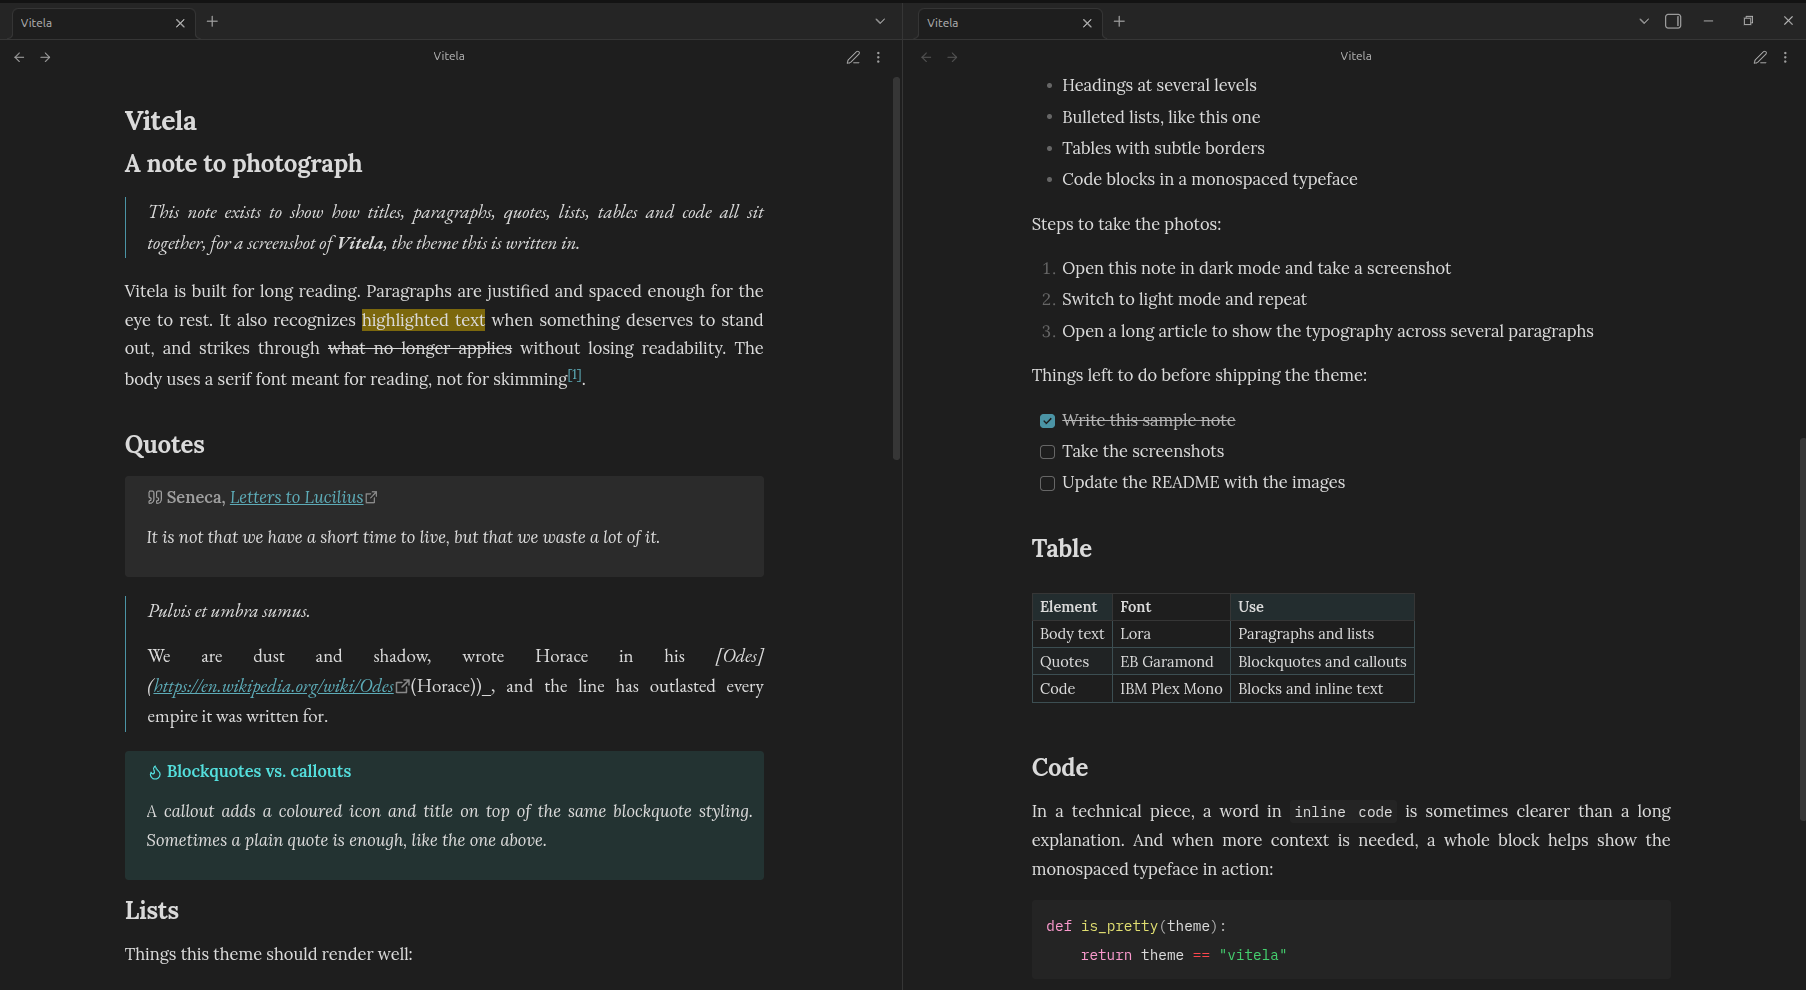
Task: Open the Letters to Lucilius link
Action: click(296, 497)
